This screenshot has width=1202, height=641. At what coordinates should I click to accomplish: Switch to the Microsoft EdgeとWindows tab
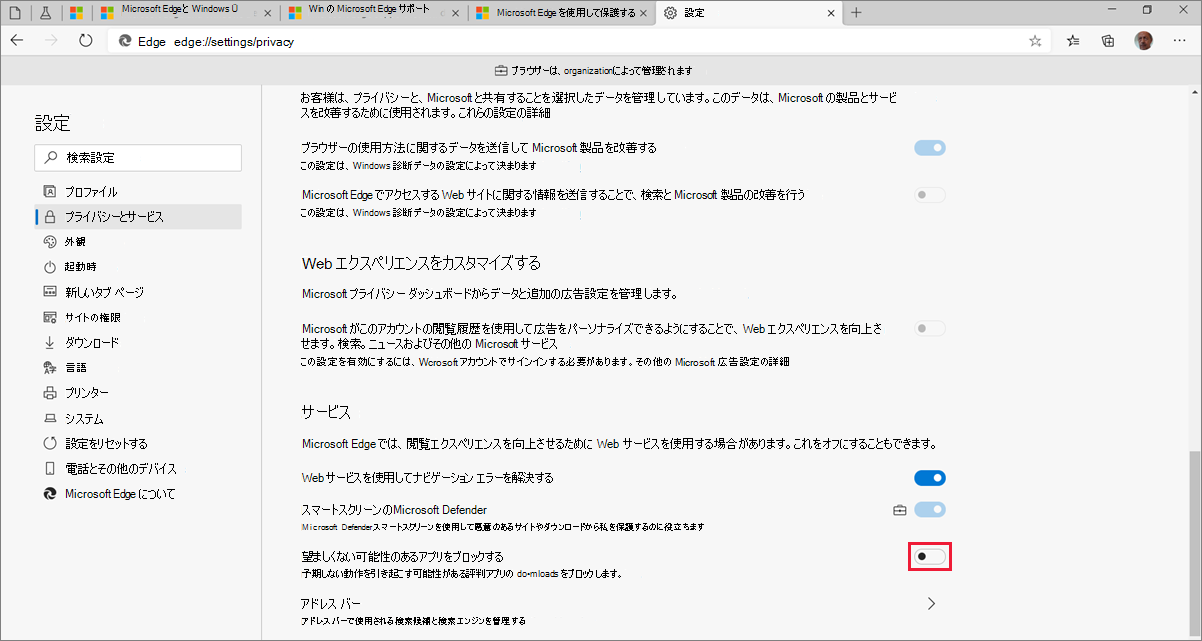(185, 13)
